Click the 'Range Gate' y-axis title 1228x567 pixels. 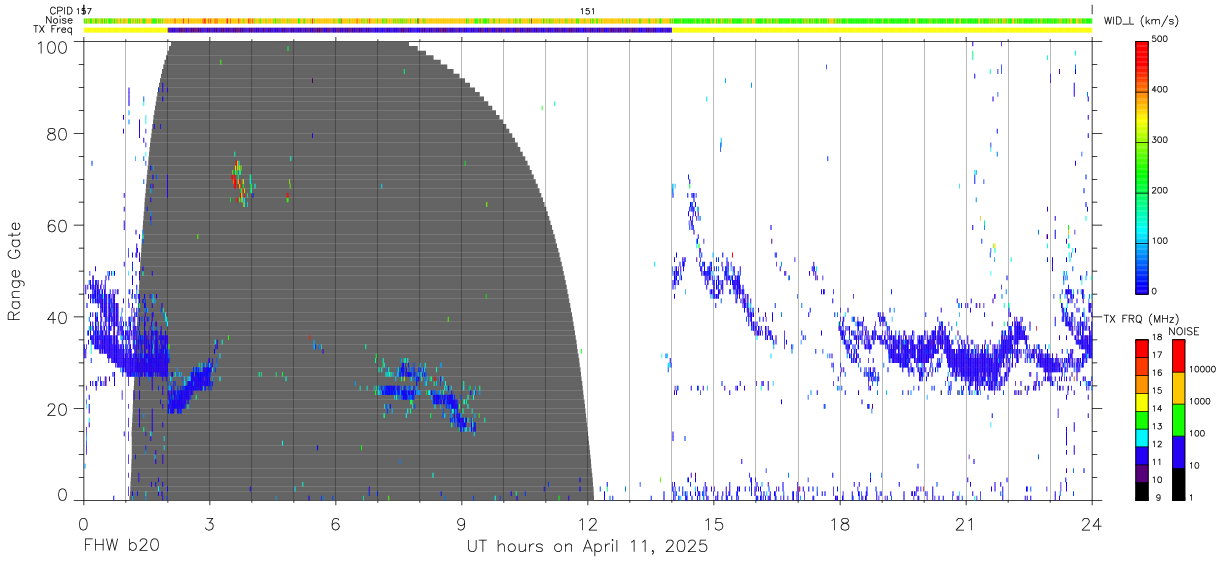coord(15,271)
